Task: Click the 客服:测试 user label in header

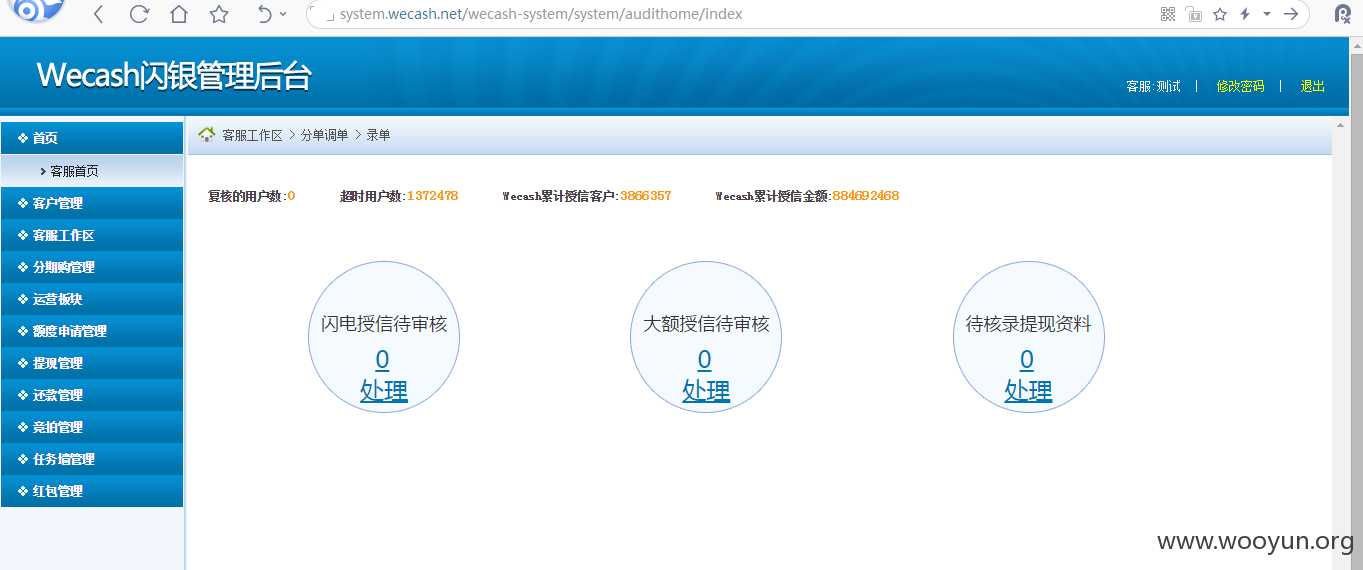Action: tap(1153, 86)
